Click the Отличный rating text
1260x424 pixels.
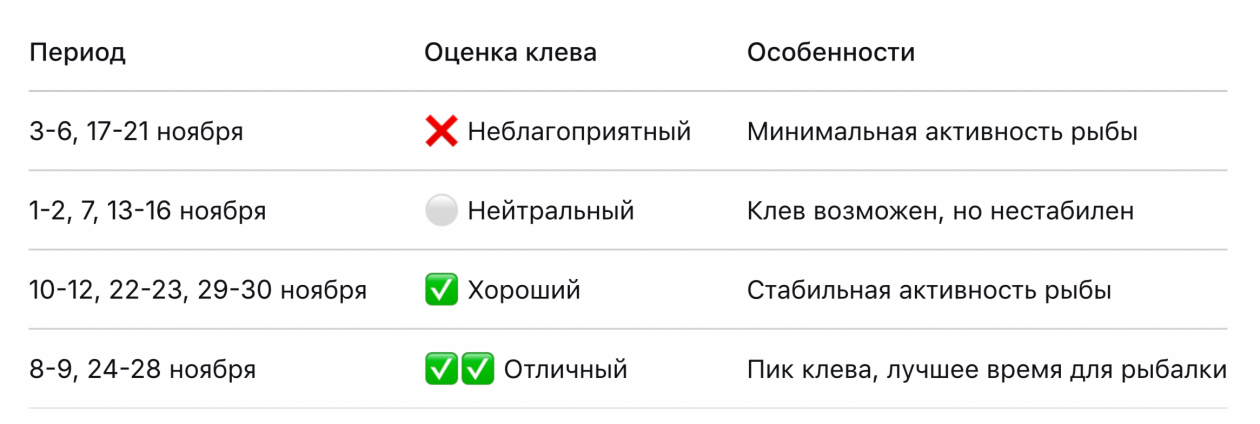(565, 370)
